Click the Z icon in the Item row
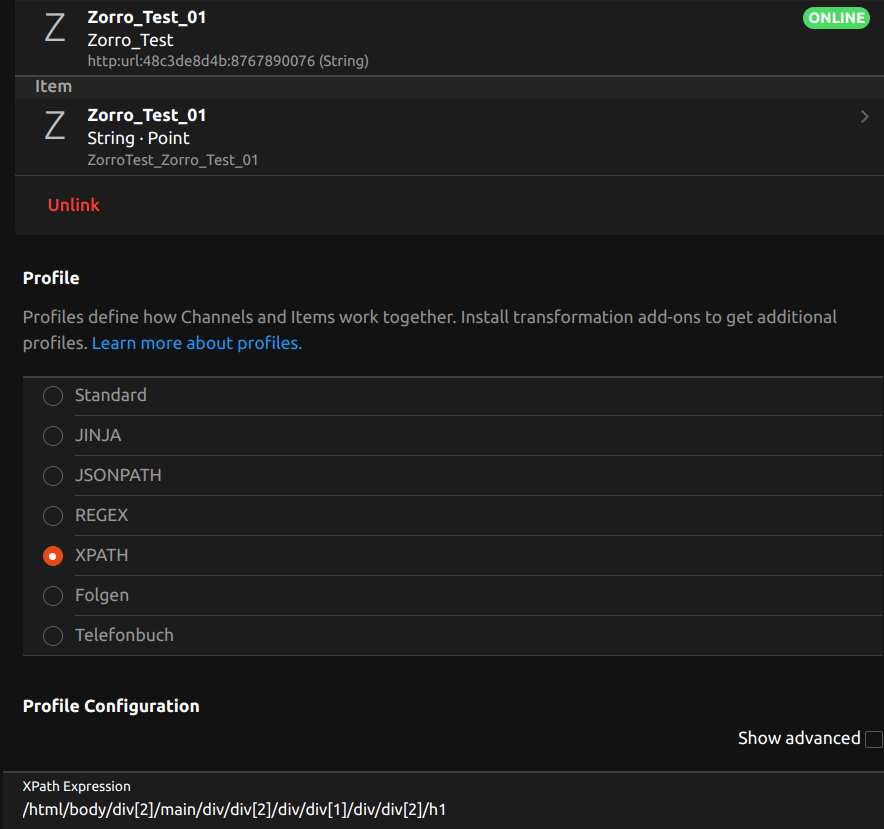 (55, 125)
